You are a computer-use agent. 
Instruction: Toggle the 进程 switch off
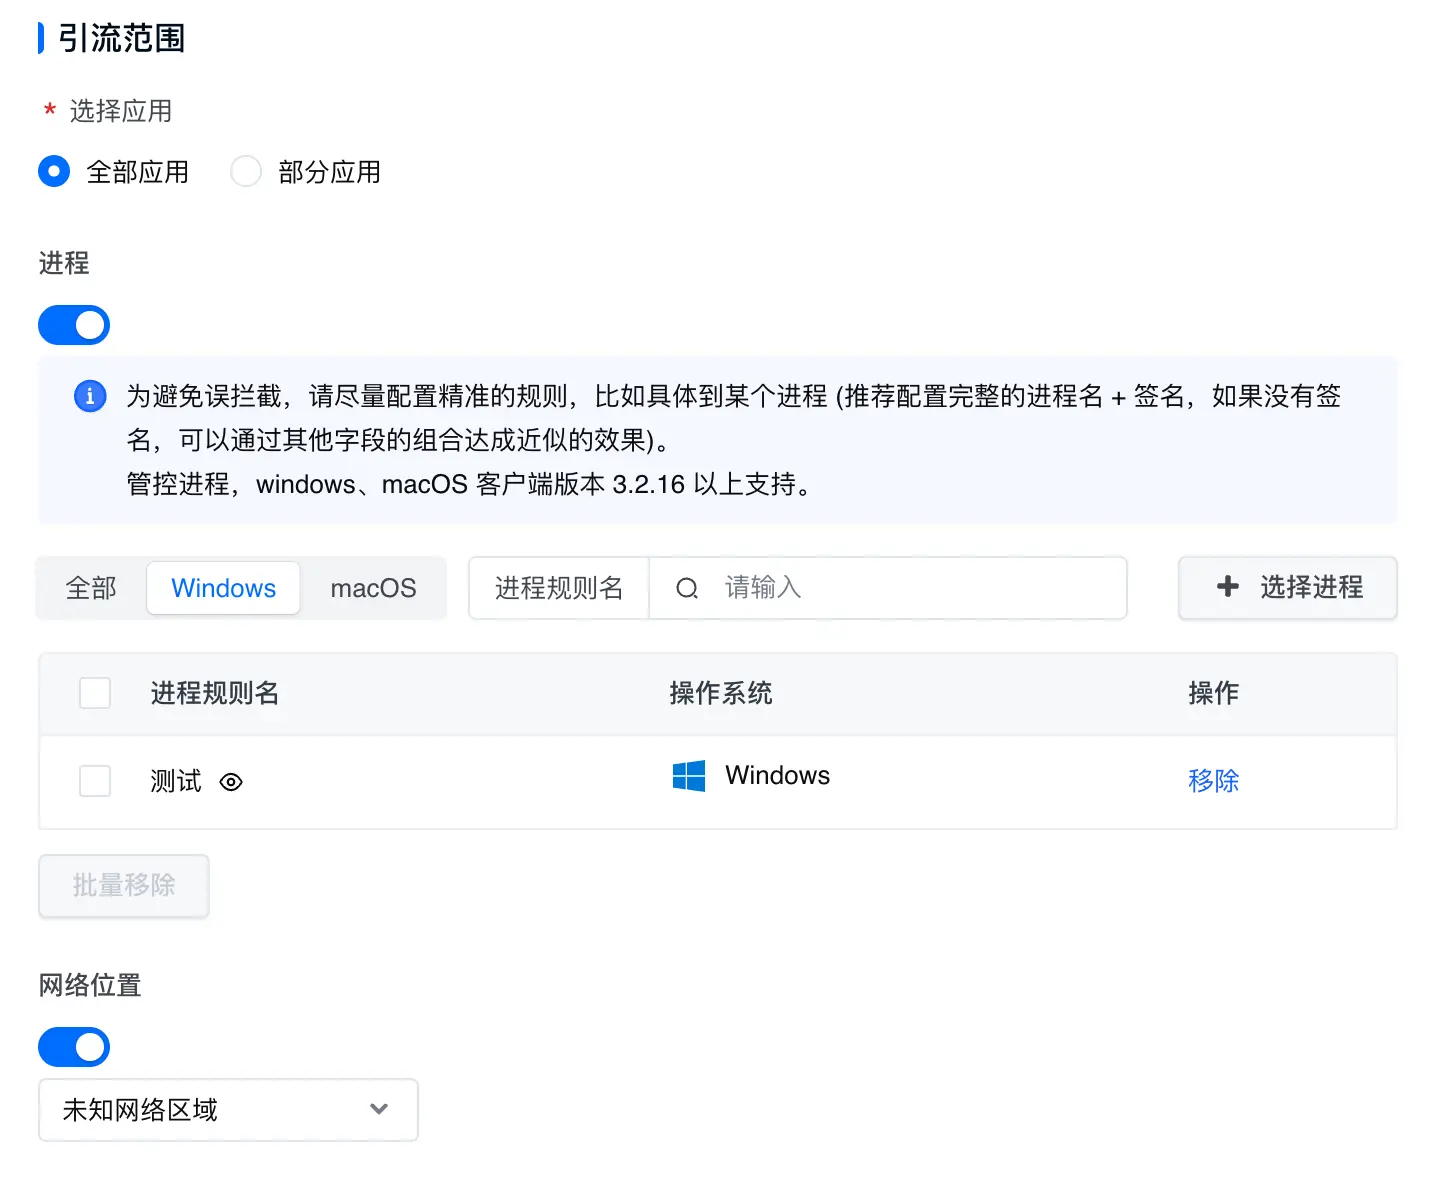coord(74,325)
